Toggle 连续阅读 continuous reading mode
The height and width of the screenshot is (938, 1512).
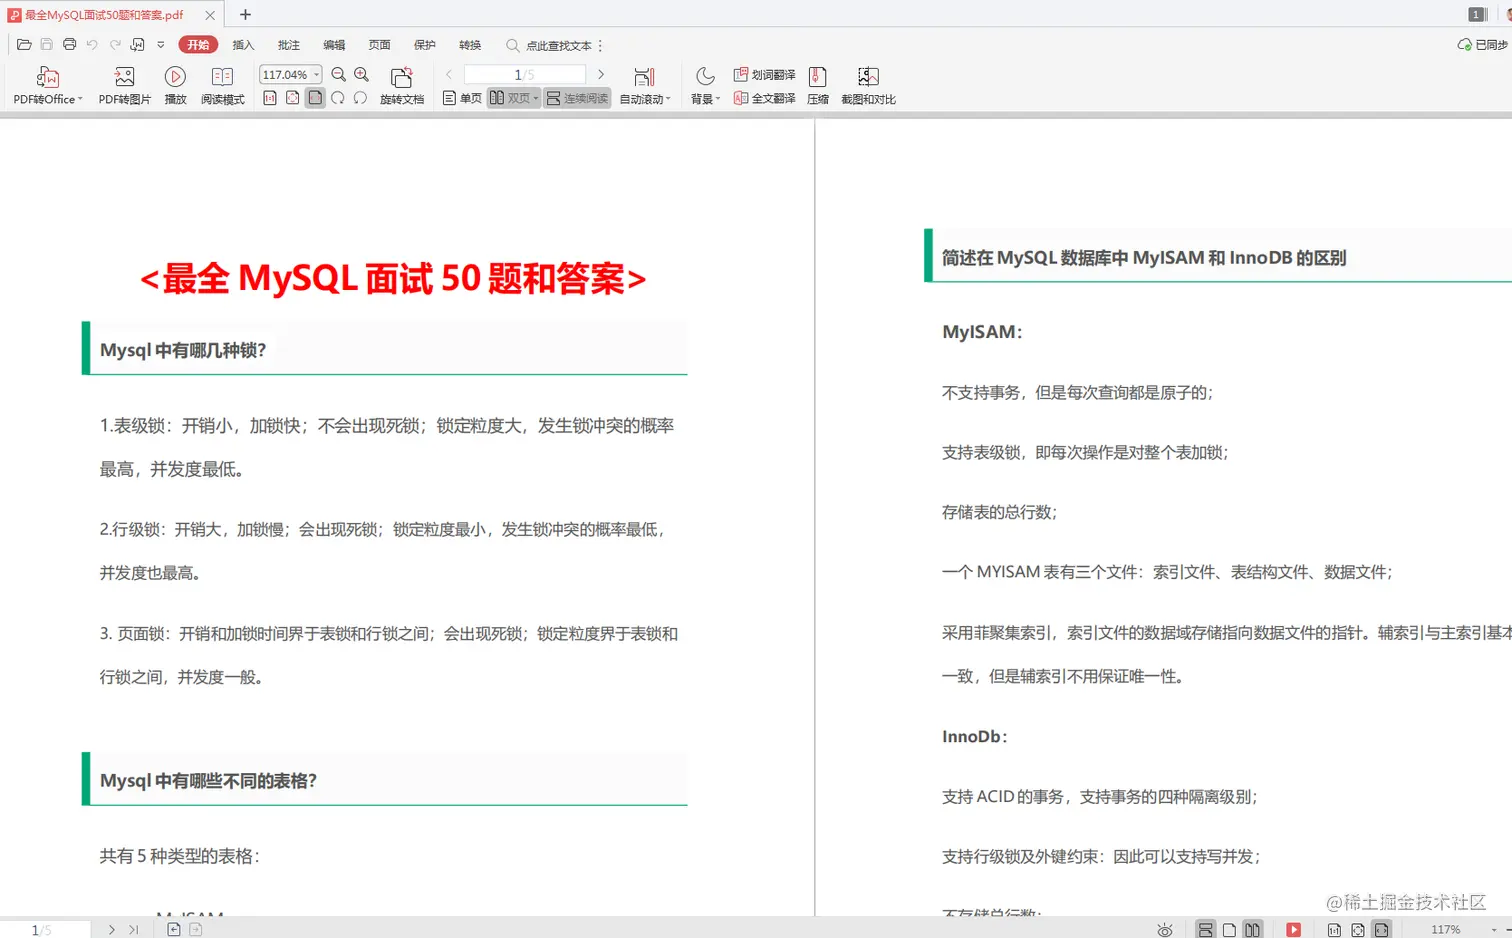pyautogui.click(x=576, y=98)
